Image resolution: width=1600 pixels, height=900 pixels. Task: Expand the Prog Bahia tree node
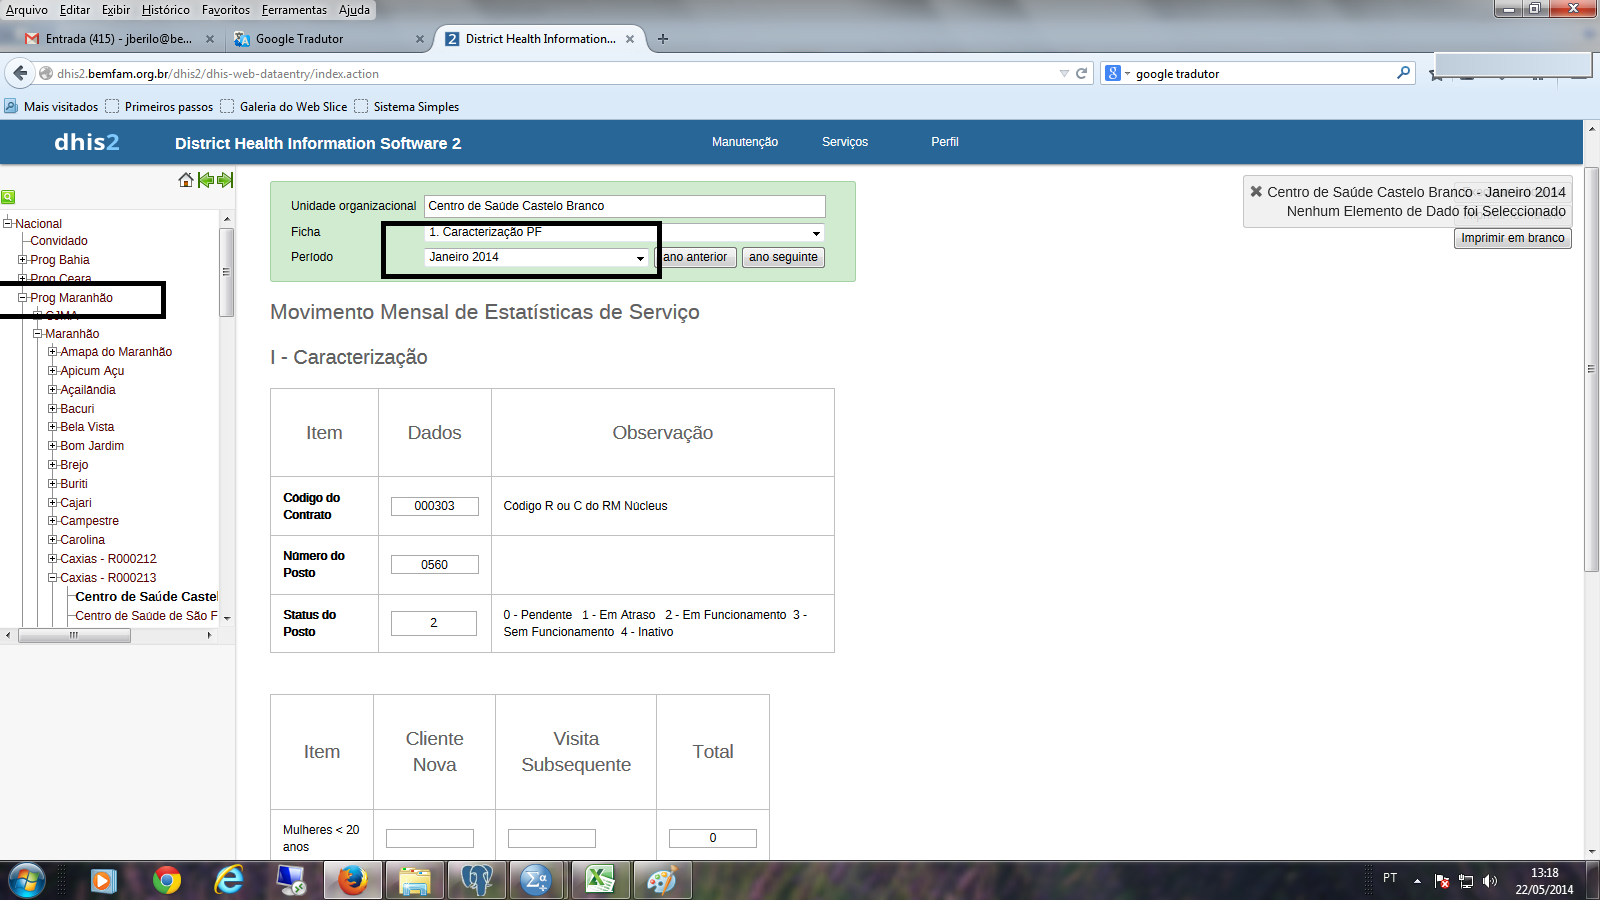22,260
